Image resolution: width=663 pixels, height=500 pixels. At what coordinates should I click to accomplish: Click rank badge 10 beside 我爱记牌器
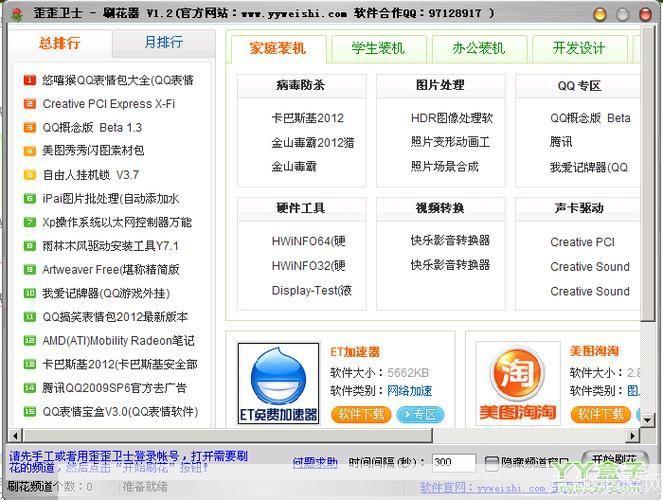coord(30,293)
